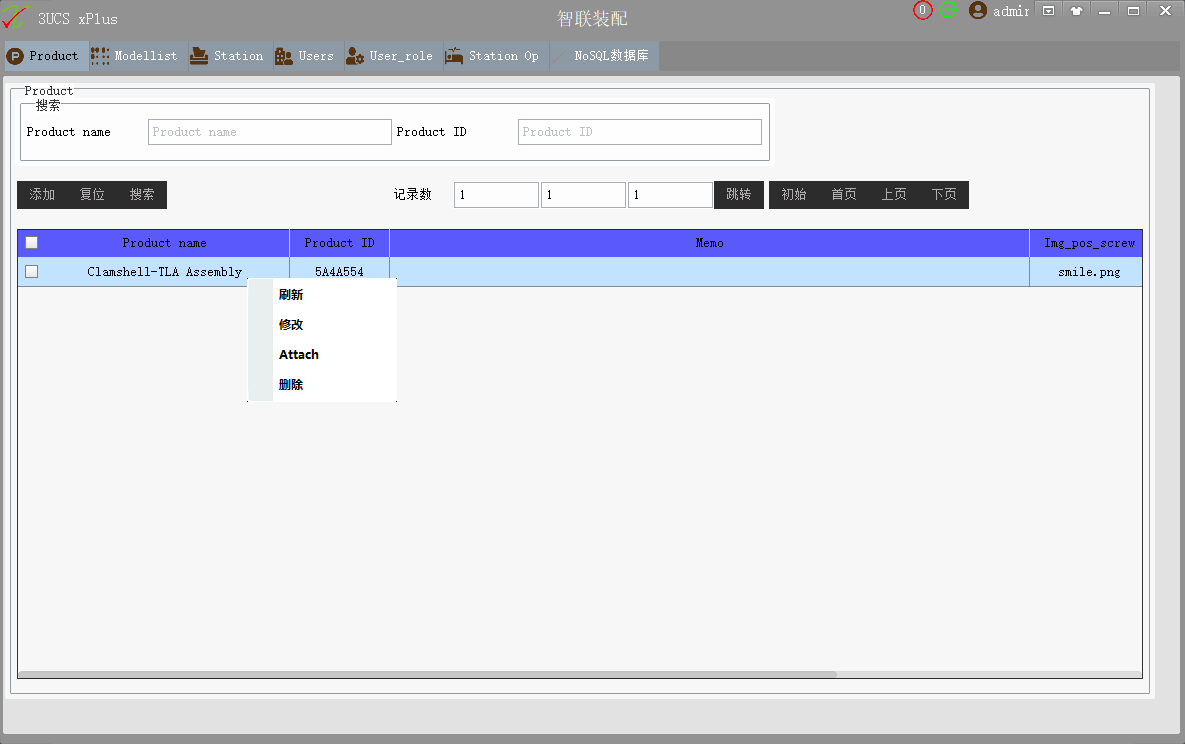Check the Clamshell-TLA Assembly row checkbox
The width and height of the screenshot is (1185, 744).
click(32, 271)
